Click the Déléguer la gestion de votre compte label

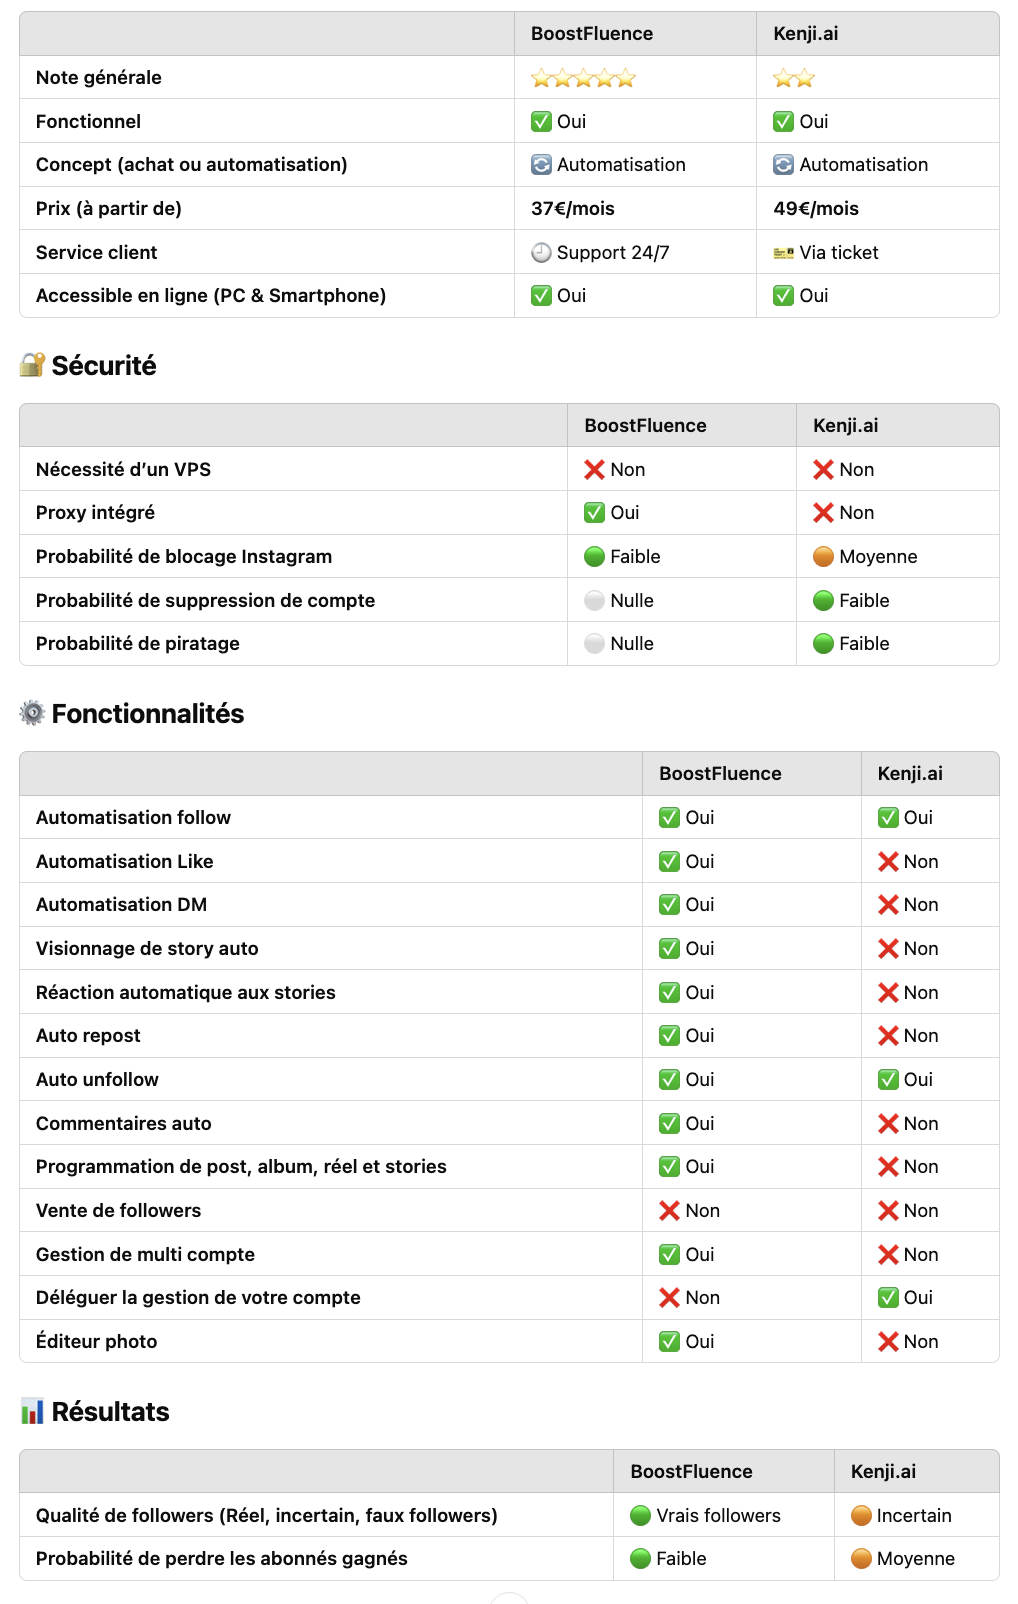tap(198, 1298)
